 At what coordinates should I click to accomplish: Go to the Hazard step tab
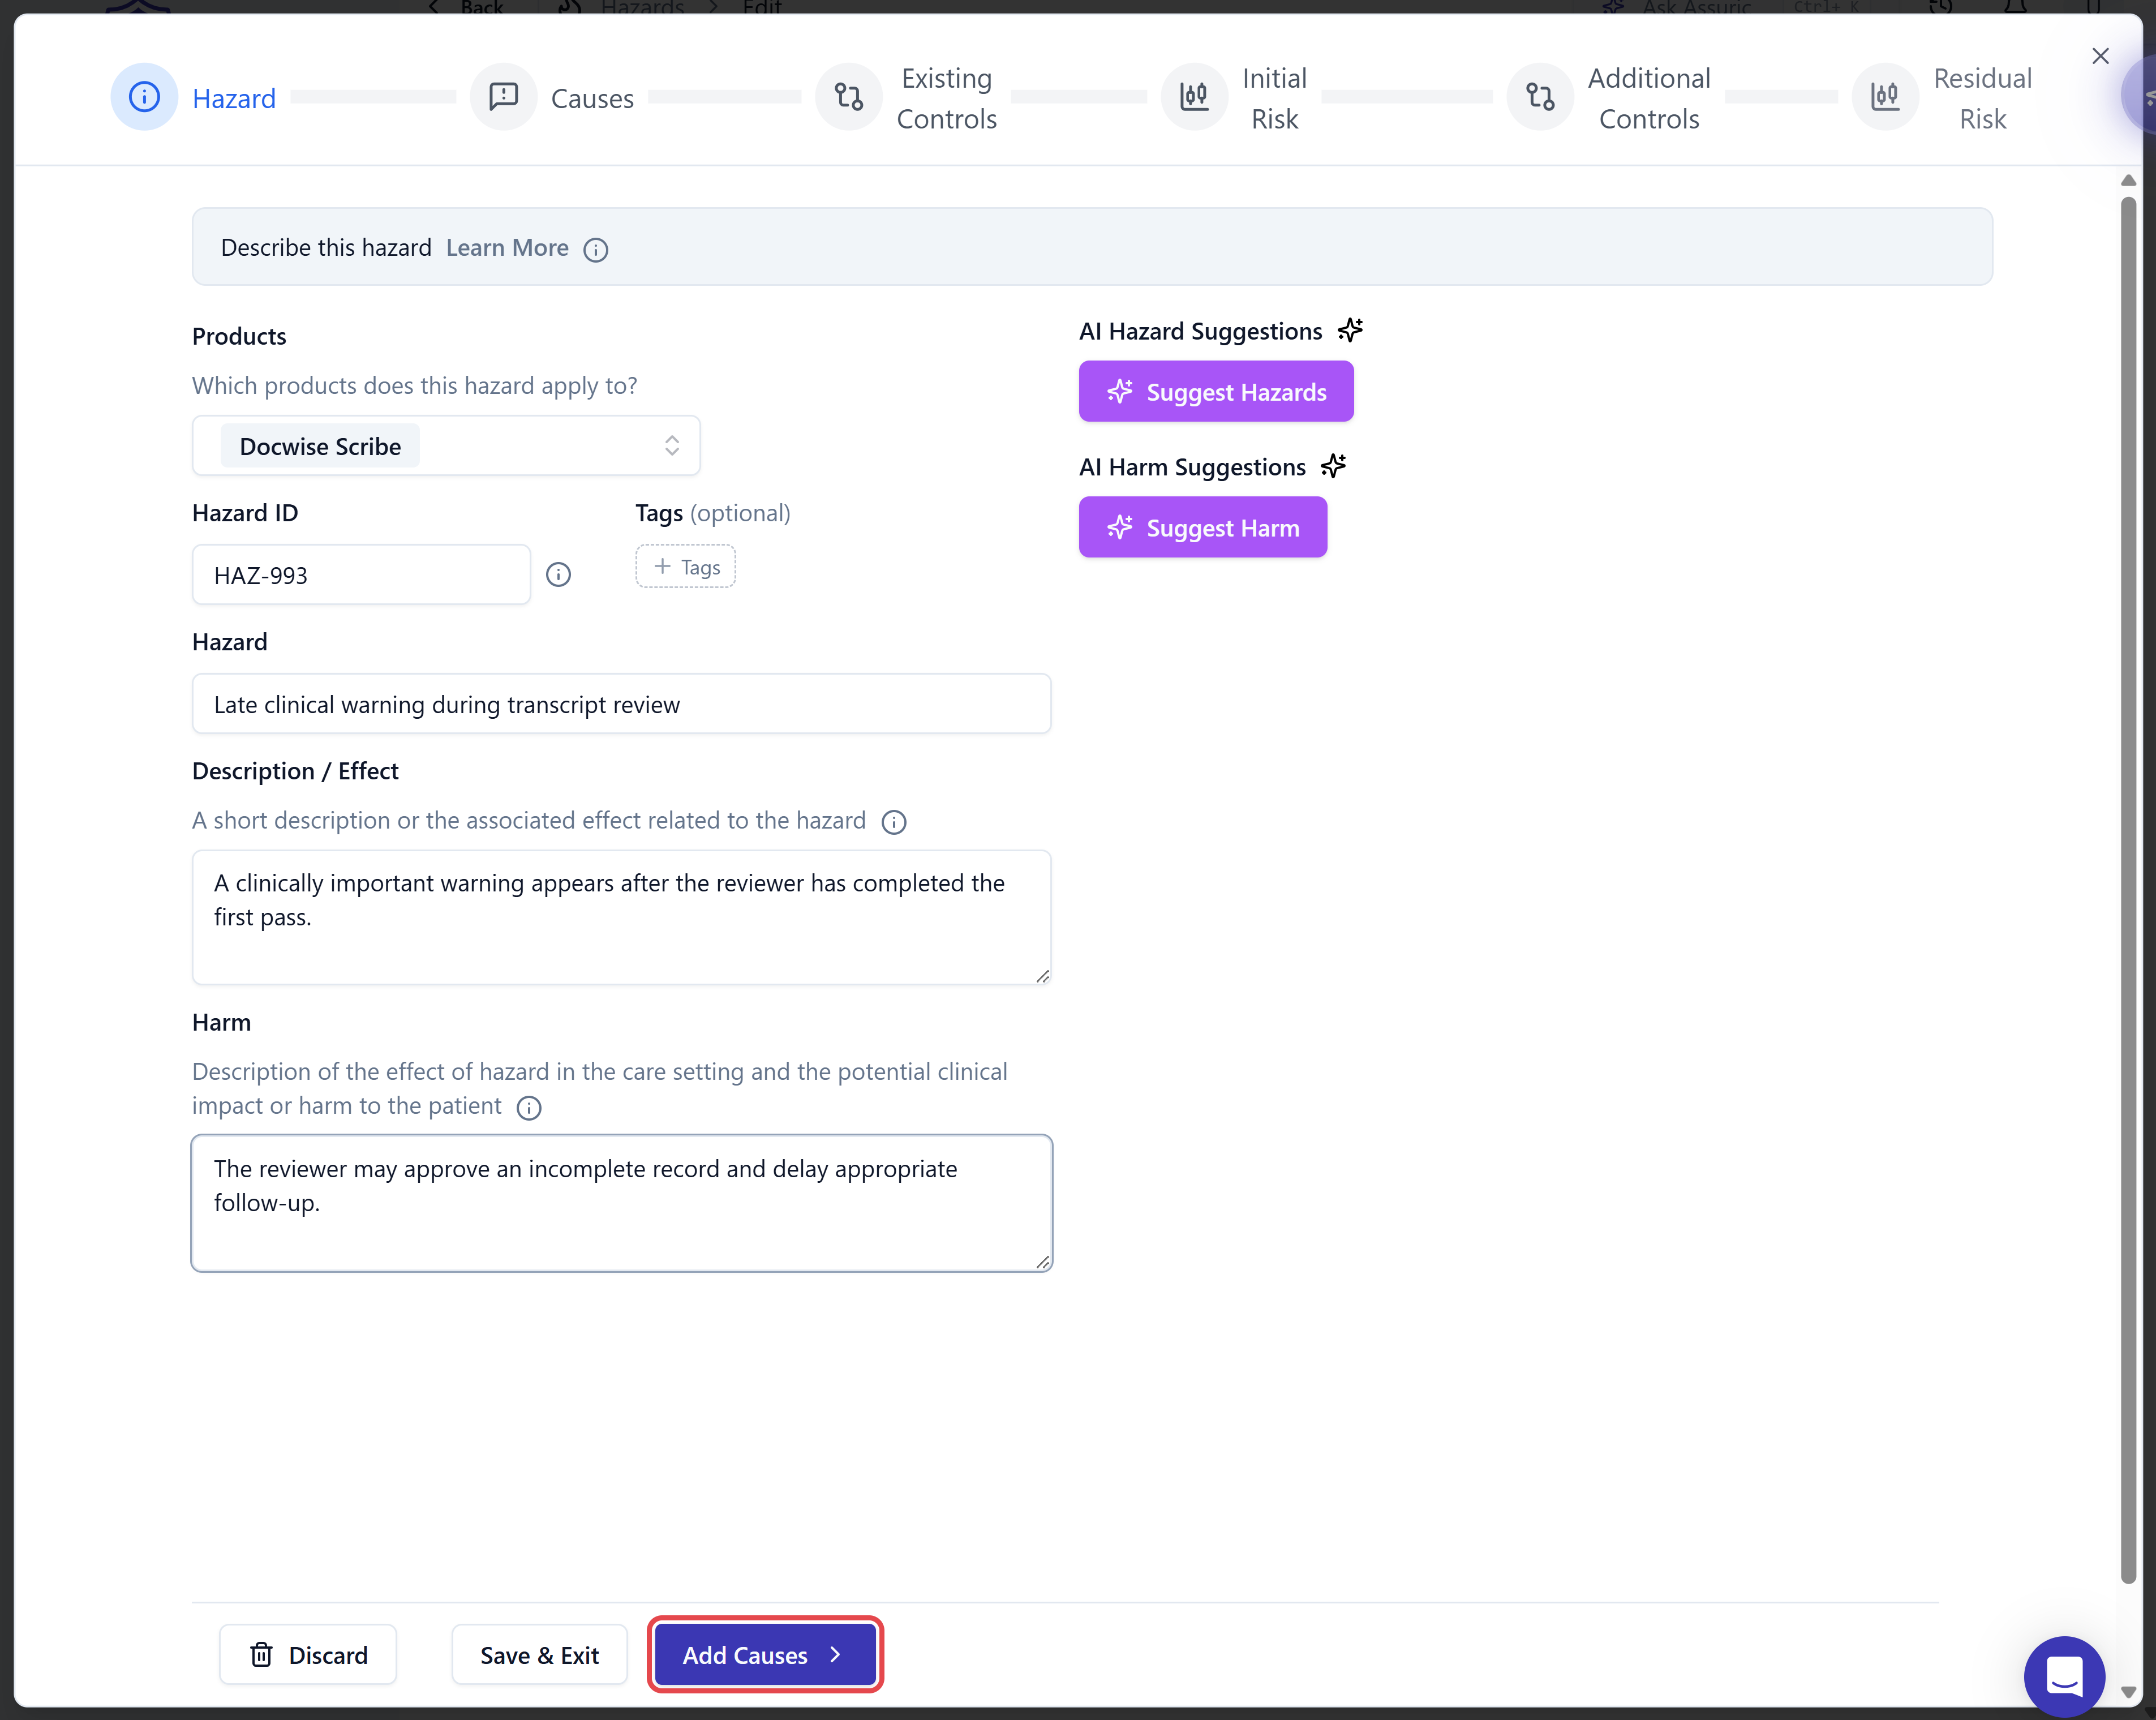click(x=234, y=99)
